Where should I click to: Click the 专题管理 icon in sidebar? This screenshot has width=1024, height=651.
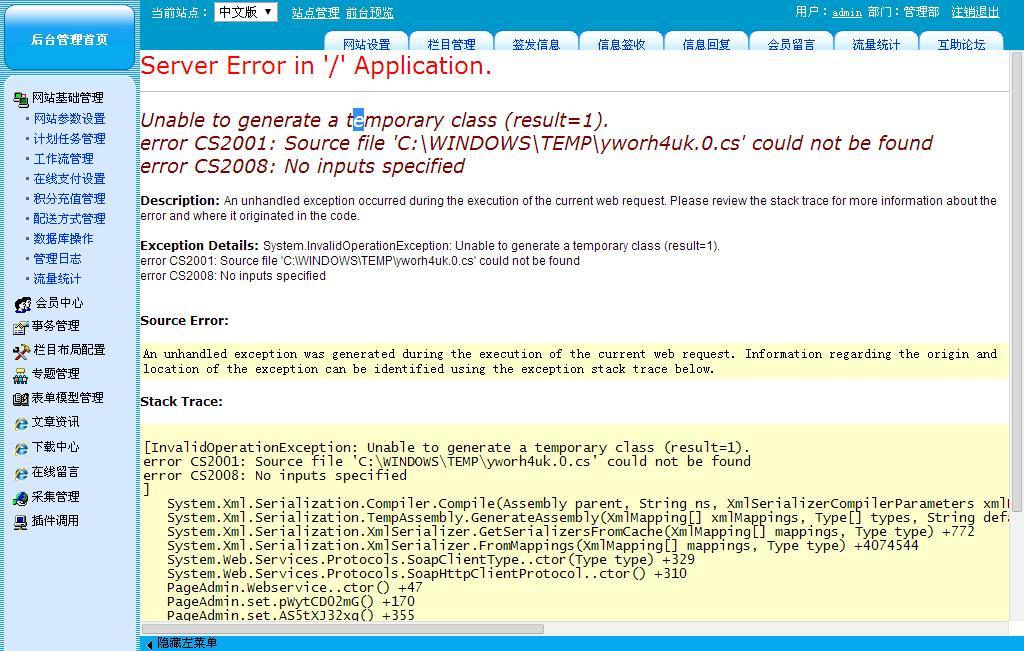(20, 375)
